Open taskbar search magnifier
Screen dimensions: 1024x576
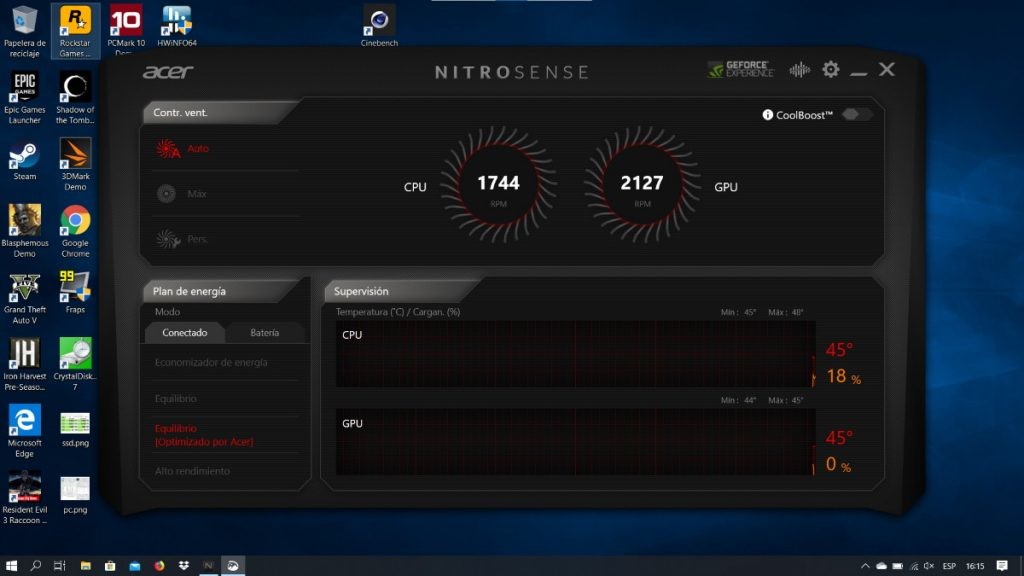pos(36,566)
